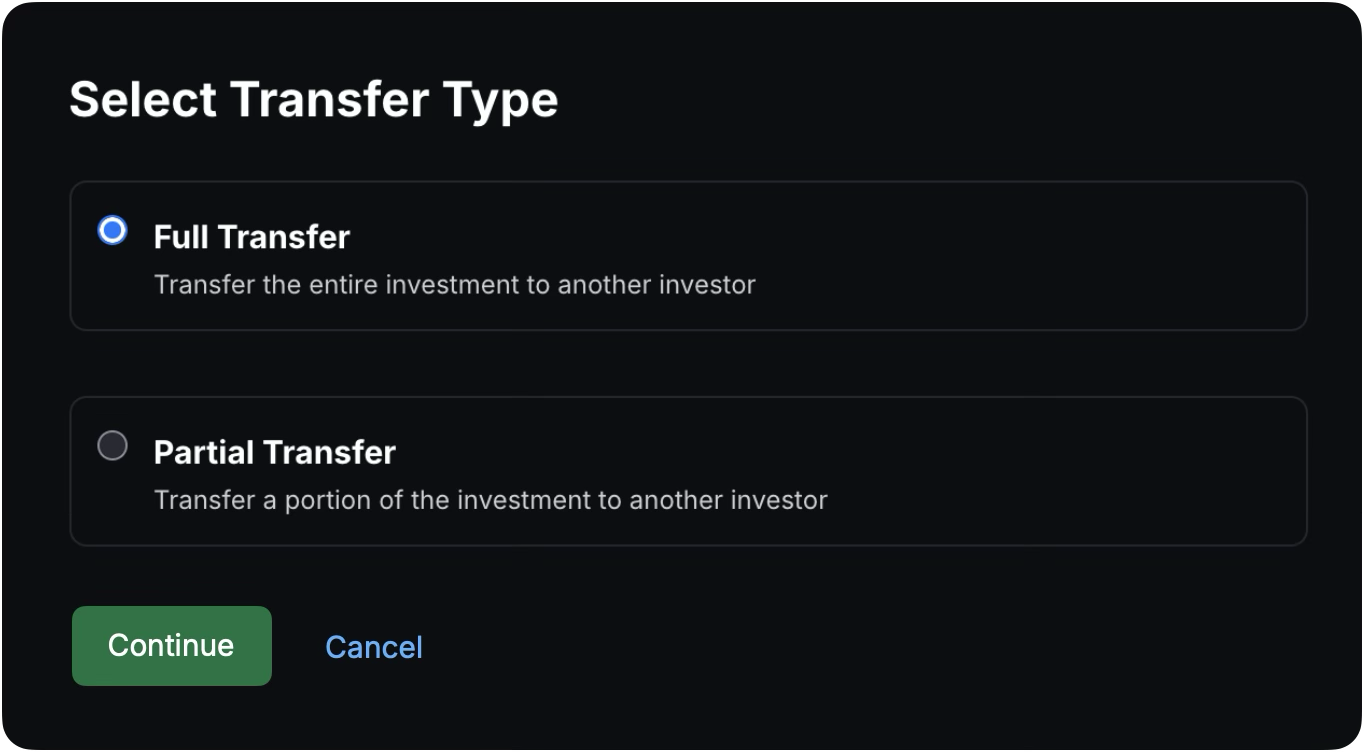Click the portion of investment description text
Viewport: 1364px width, 752px height.
pyautogui.click(x=489, y=500)
